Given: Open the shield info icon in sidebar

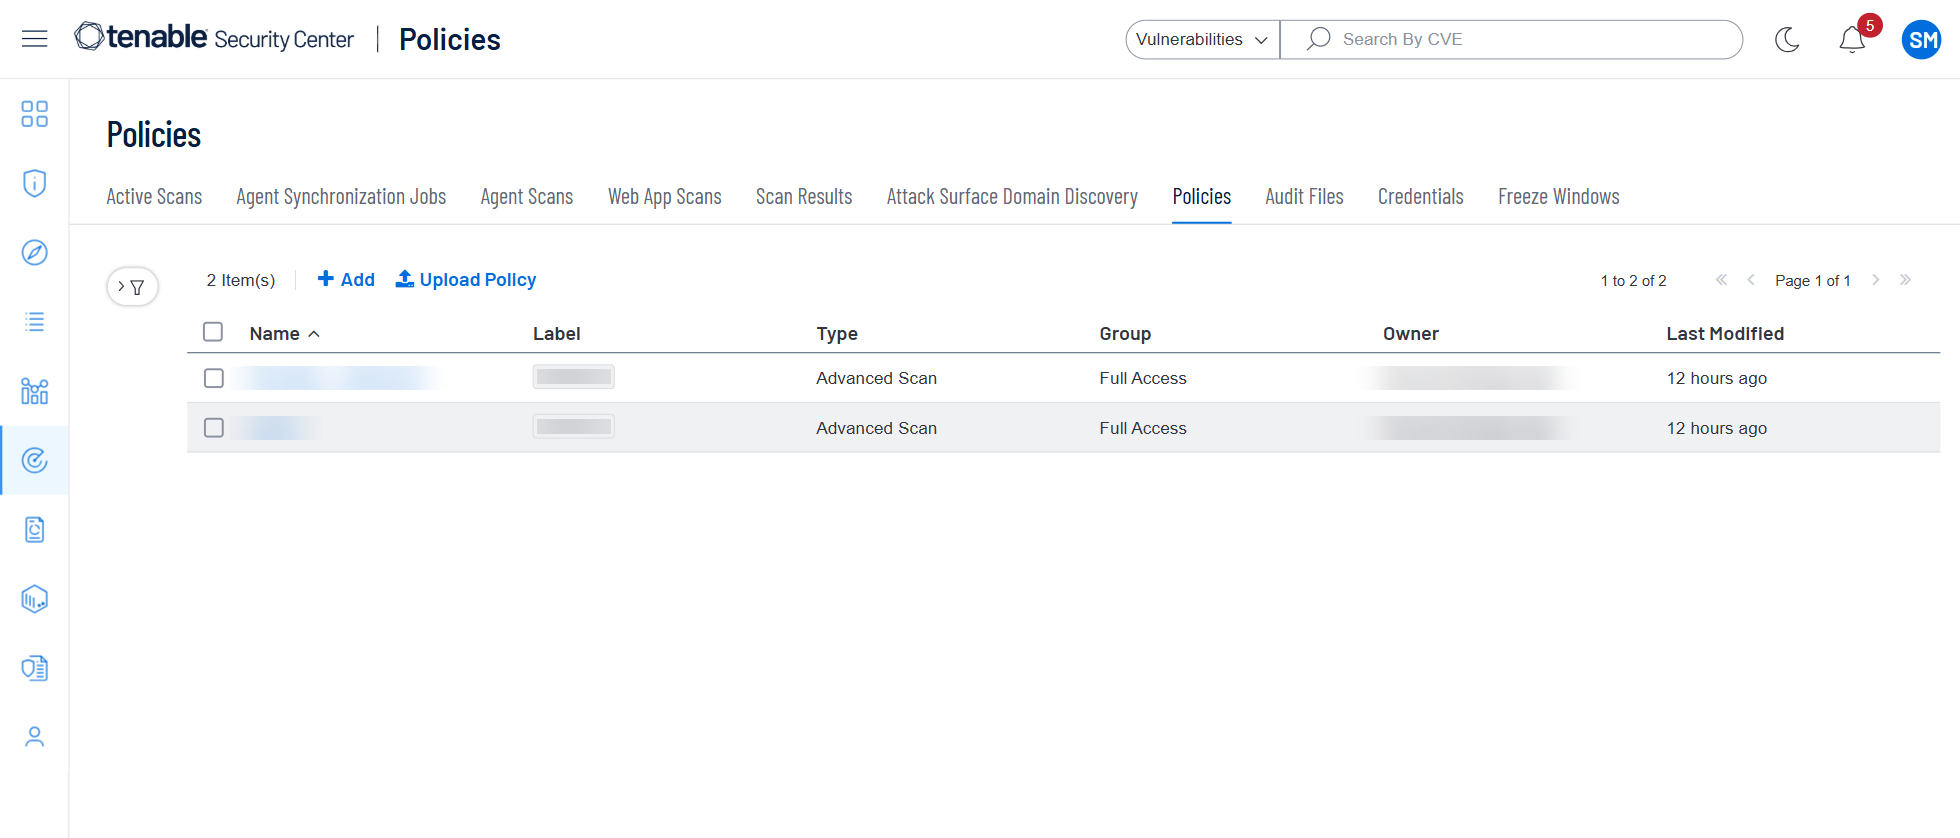Looking at the screenshot, I should 35,183.
